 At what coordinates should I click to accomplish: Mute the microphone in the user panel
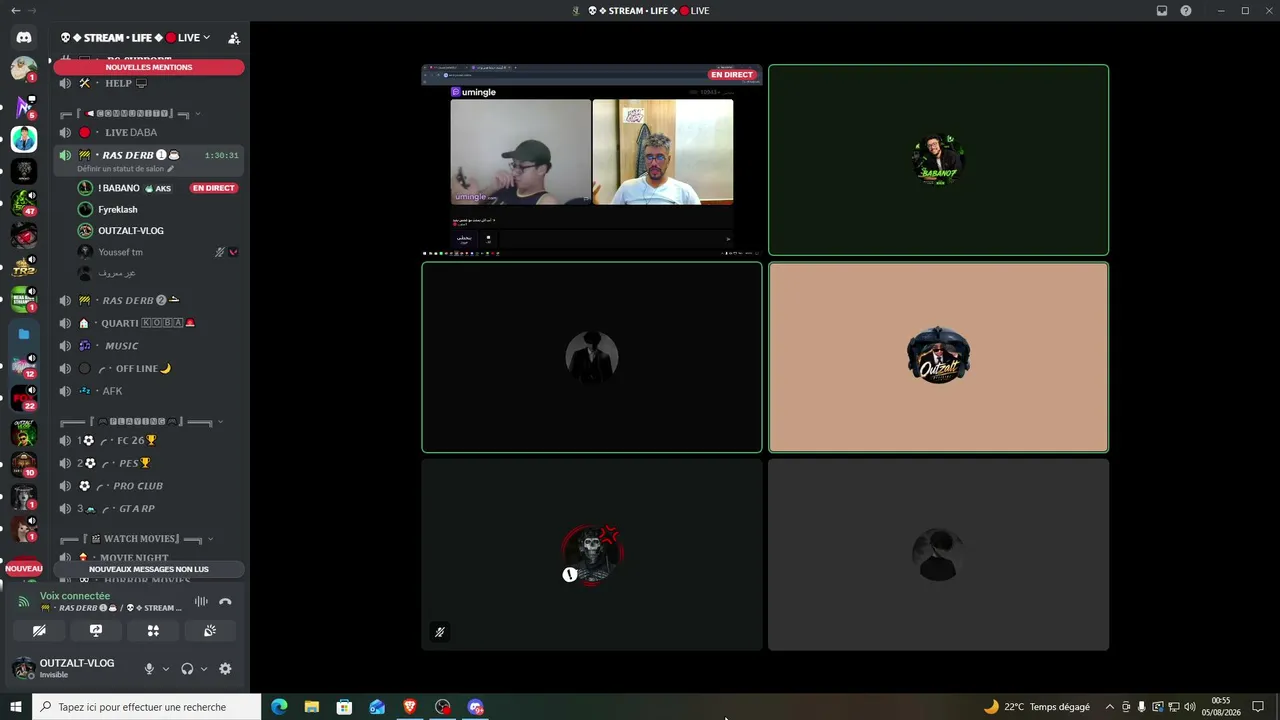149,669
